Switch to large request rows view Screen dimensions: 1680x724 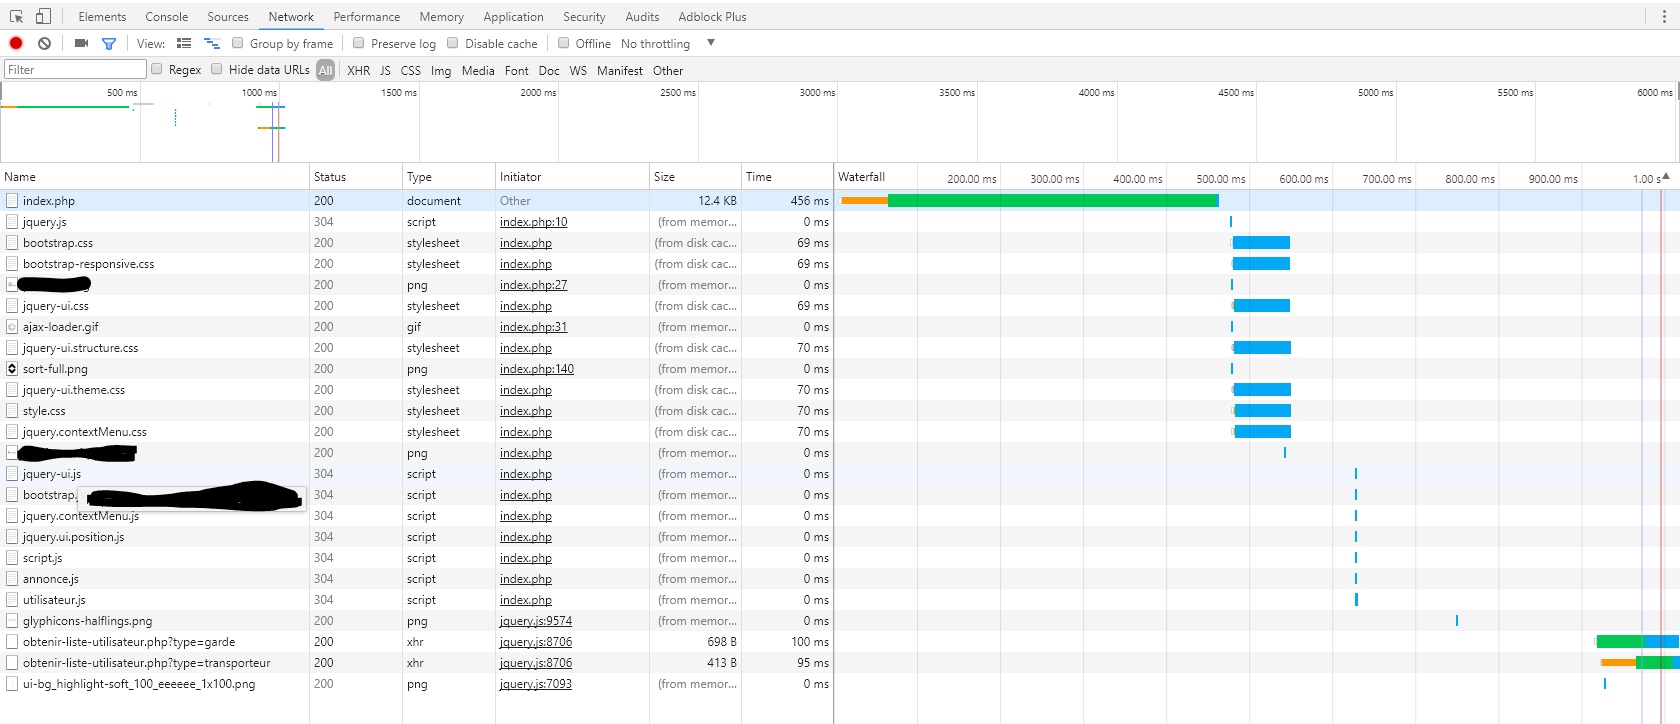coord(184,43)
